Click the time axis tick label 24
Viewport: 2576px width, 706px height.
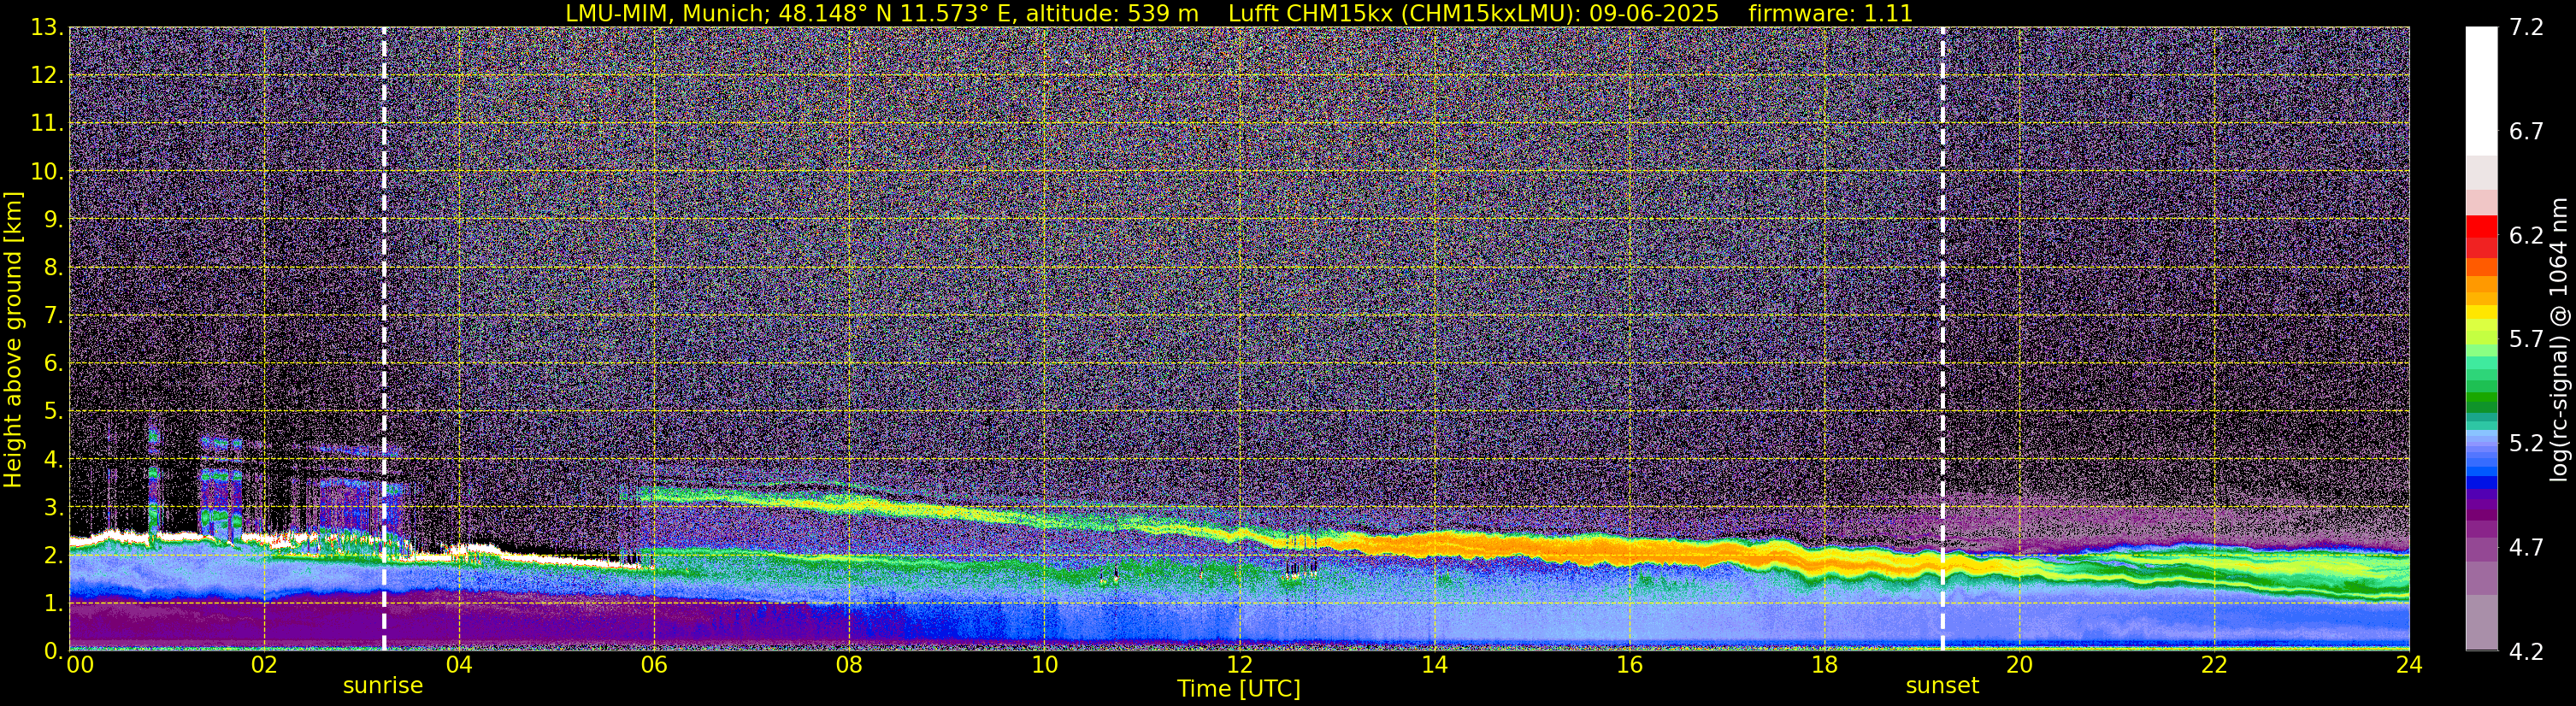pos(2409,665)
